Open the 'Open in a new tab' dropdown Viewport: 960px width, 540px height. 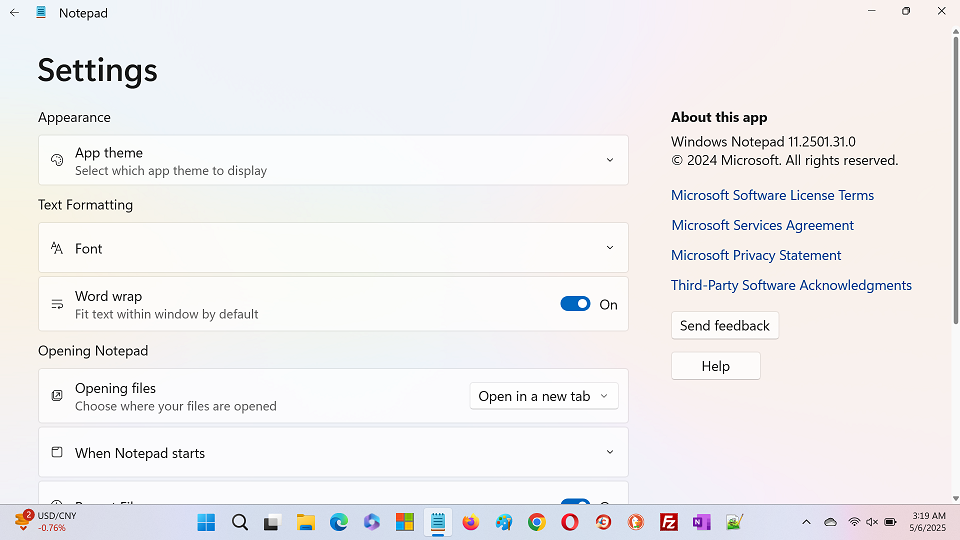tap(544, 396)
